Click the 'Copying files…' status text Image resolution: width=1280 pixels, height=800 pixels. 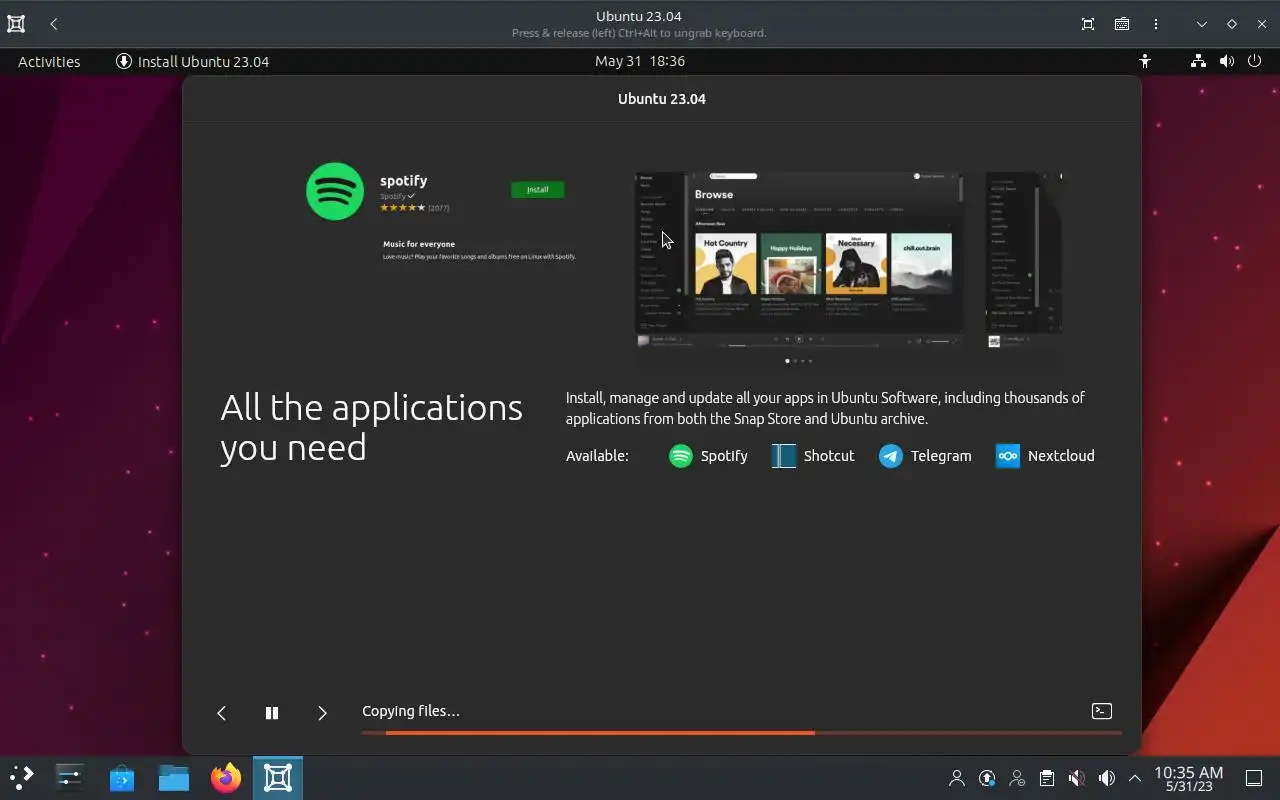coord(411,711)
